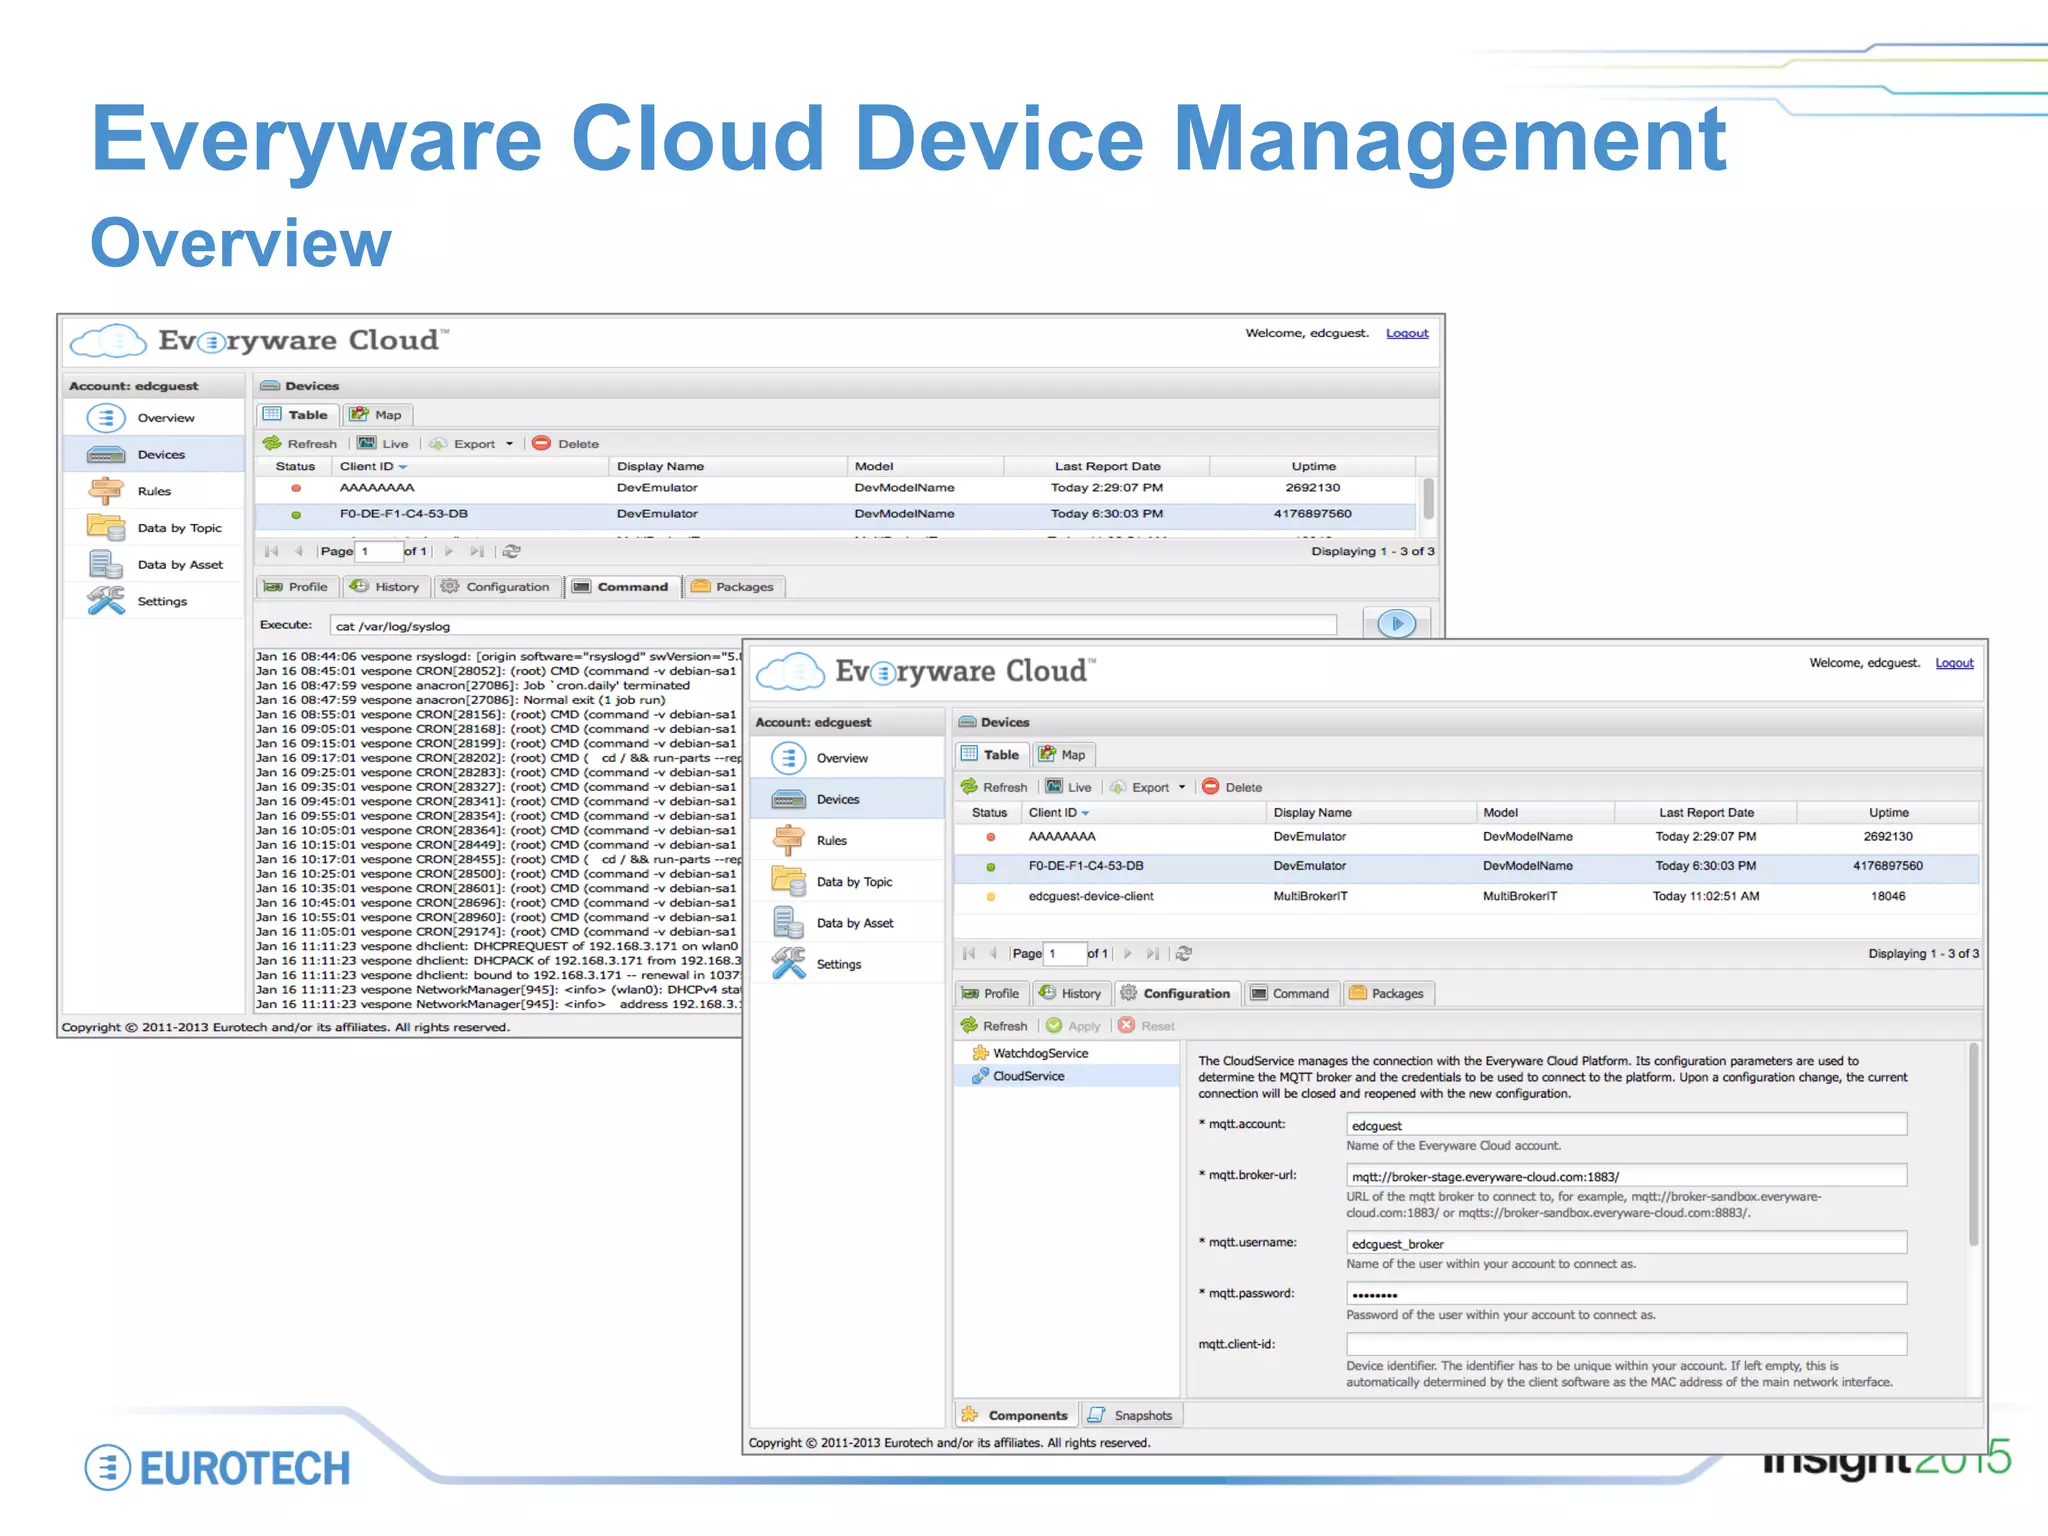The image size is (2048, 1536).
Task: Click the Execute command input field
Action: (x=833, y=626)
